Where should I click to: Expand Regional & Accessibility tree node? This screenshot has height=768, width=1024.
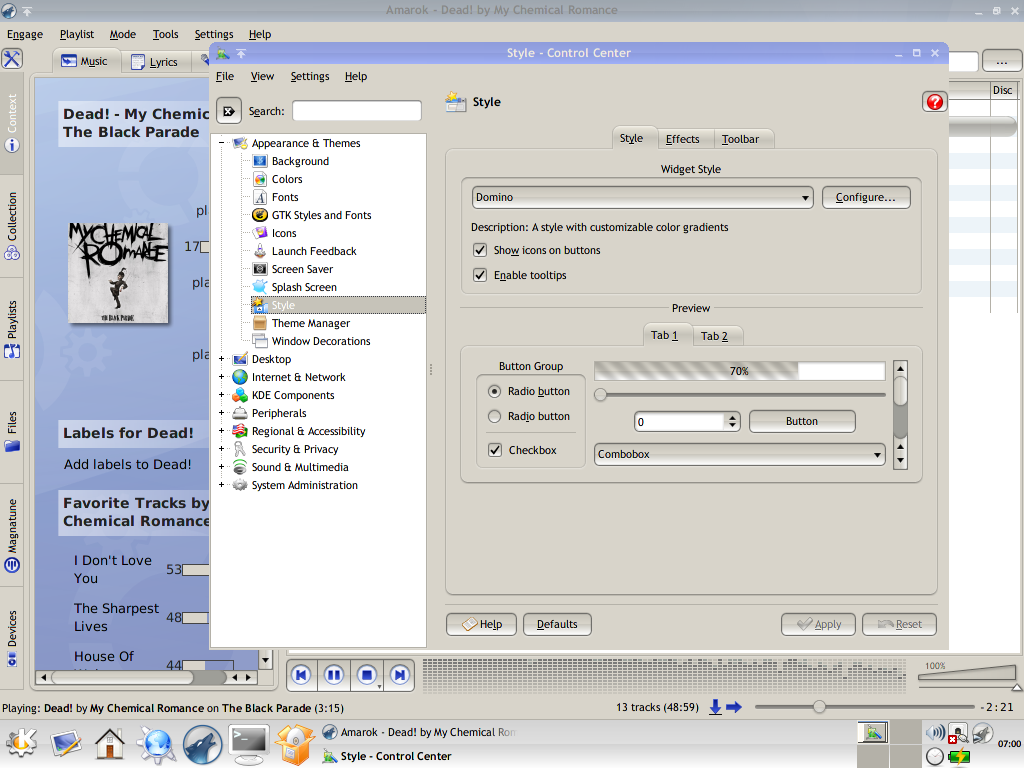pyautogui.click(x=221, y=431)
